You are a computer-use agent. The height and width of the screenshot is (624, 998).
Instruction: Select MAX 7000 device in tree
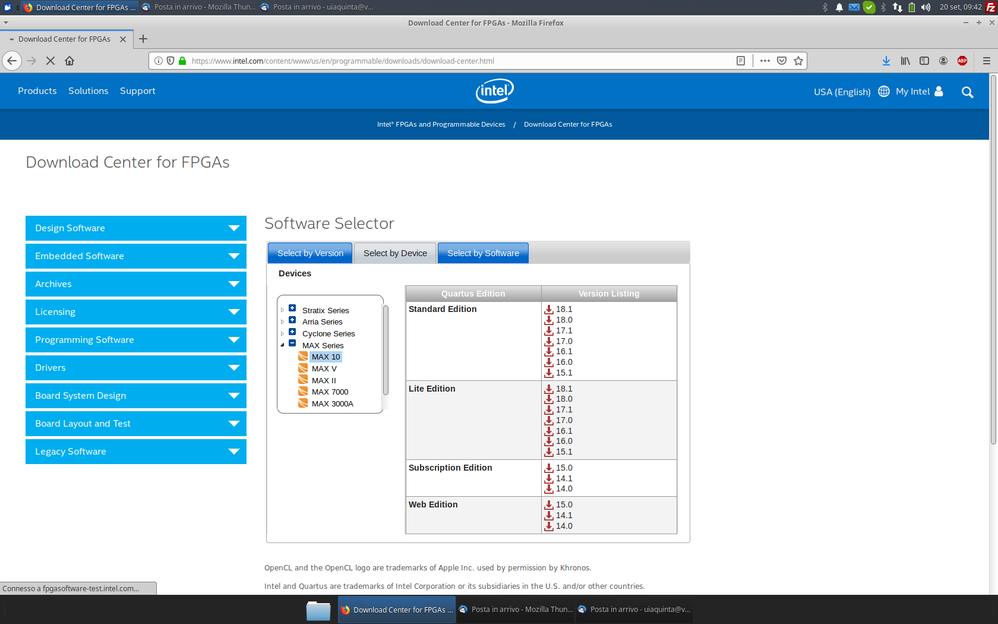(x=330, y=392)
